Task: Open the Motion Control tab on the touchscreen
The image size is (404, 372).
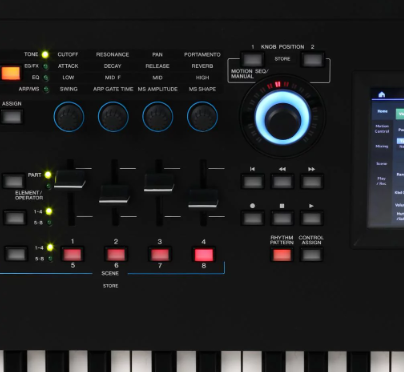Action: [x=382, y=129]
